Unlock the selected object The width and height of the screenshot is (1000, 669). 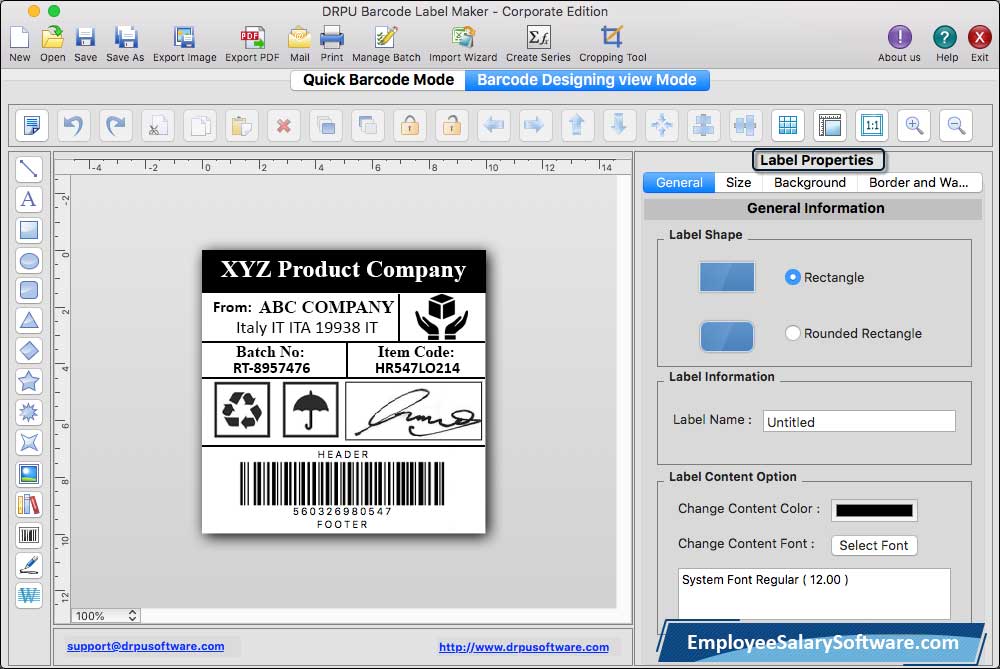pyautogui.click(x=452, y=125)
